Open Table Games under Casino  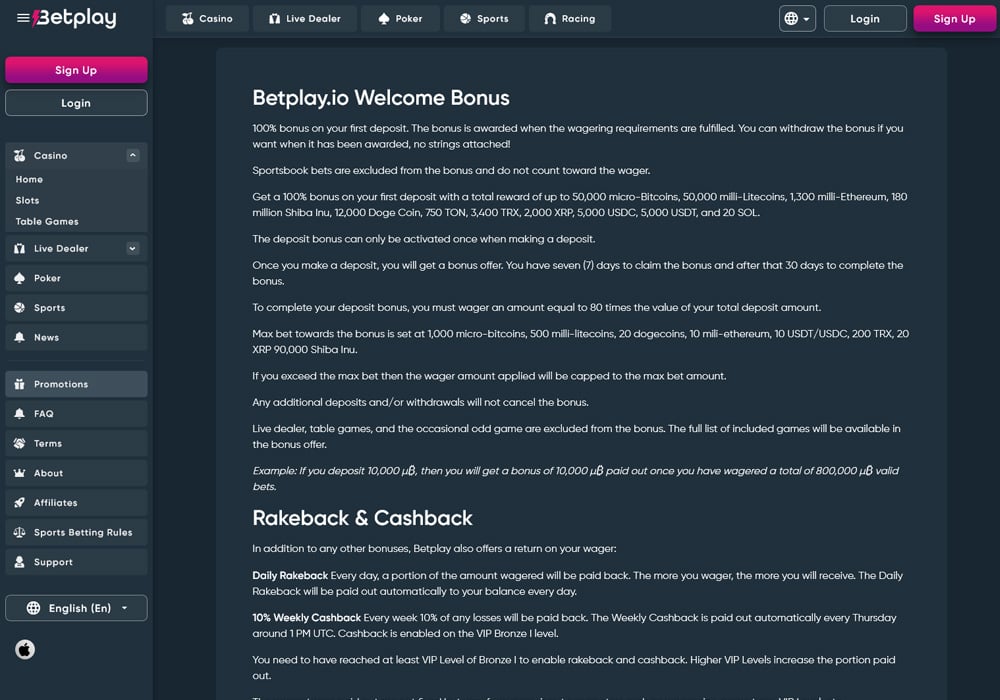point(47,222)
